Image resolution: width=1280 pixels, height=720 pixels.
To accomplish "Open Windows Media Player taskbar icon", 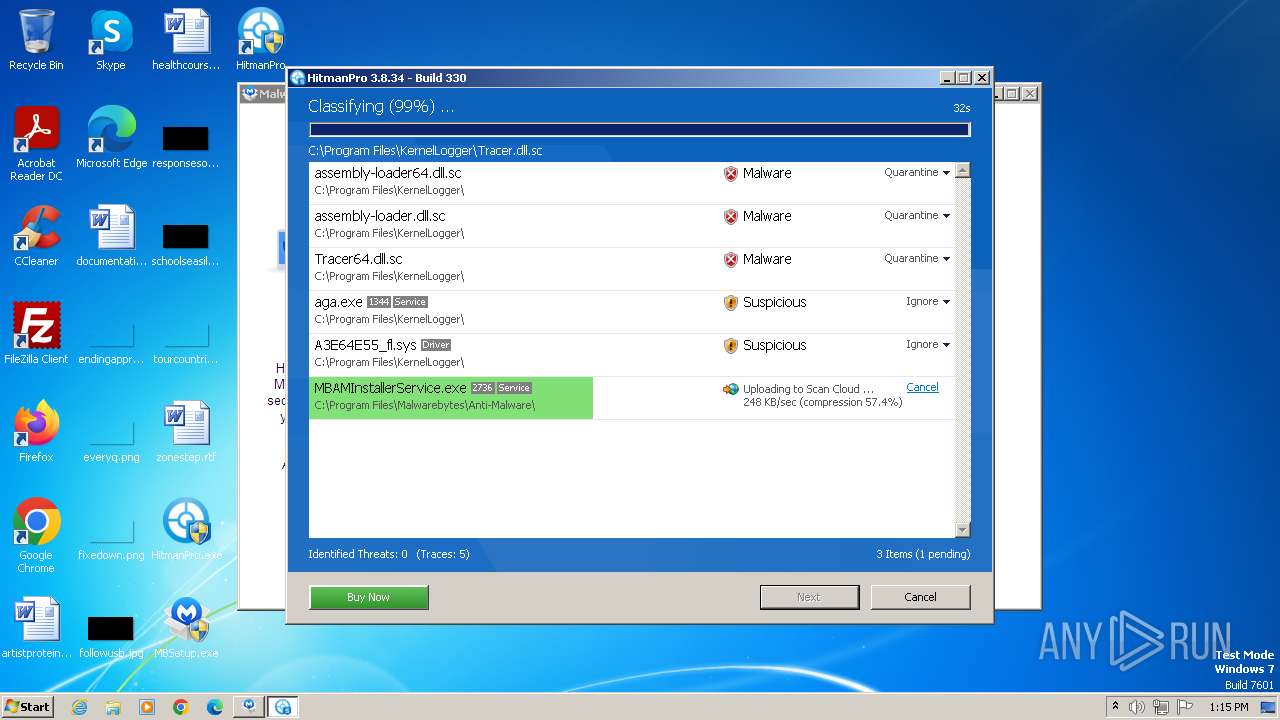I will (147, 707).
